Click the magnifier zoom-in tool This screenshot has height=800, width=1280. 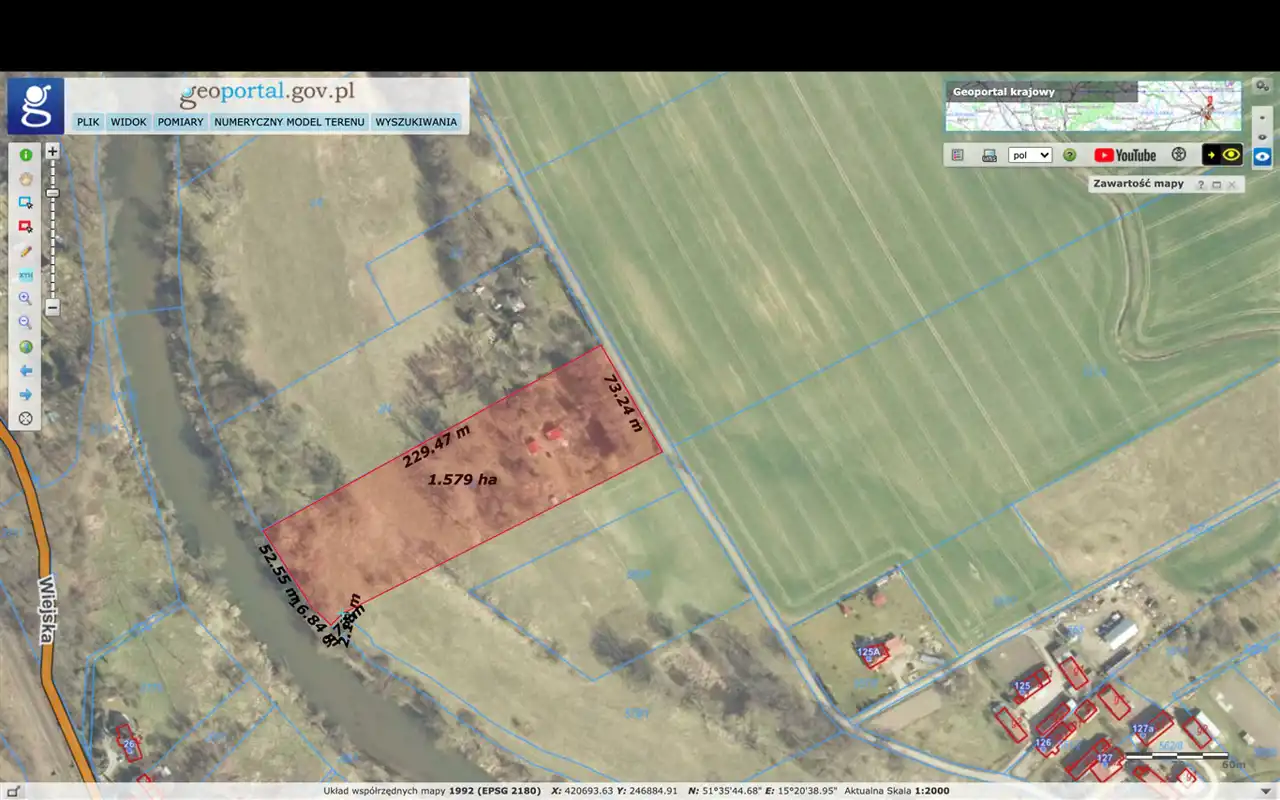(x=26, y=299)
